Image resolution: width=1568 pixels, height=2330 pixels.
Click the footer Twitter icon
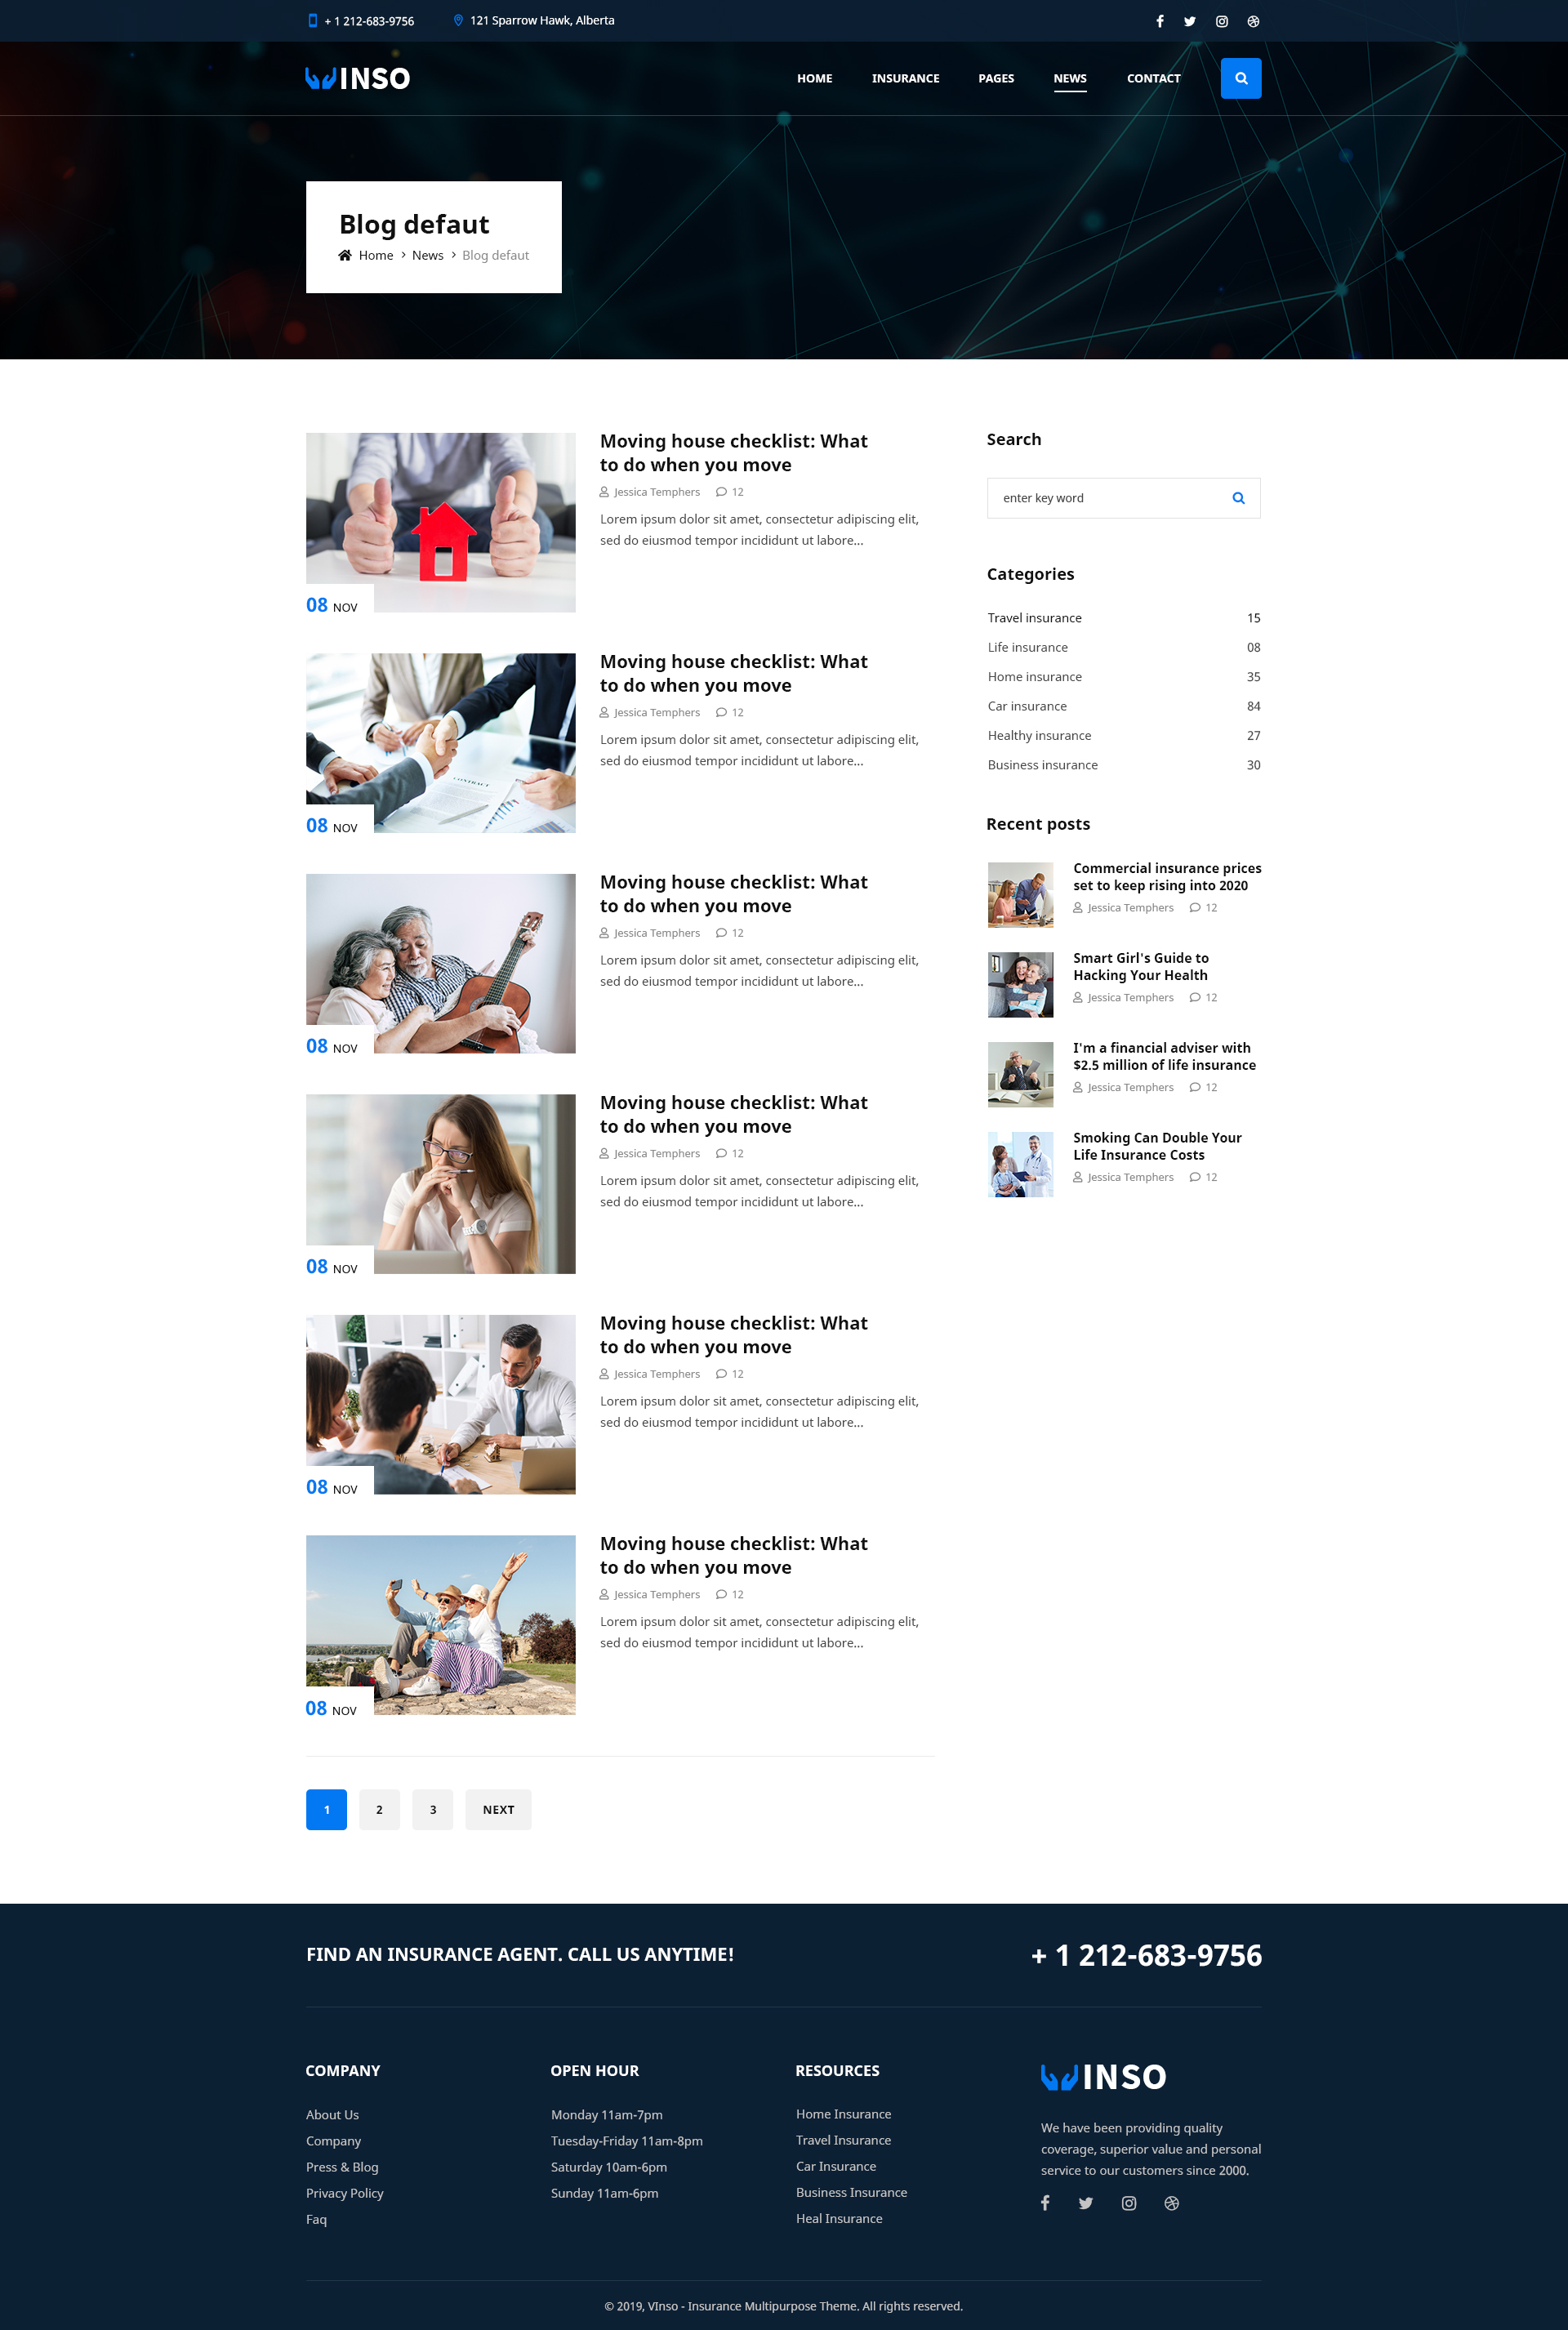click(1085, 2203)
